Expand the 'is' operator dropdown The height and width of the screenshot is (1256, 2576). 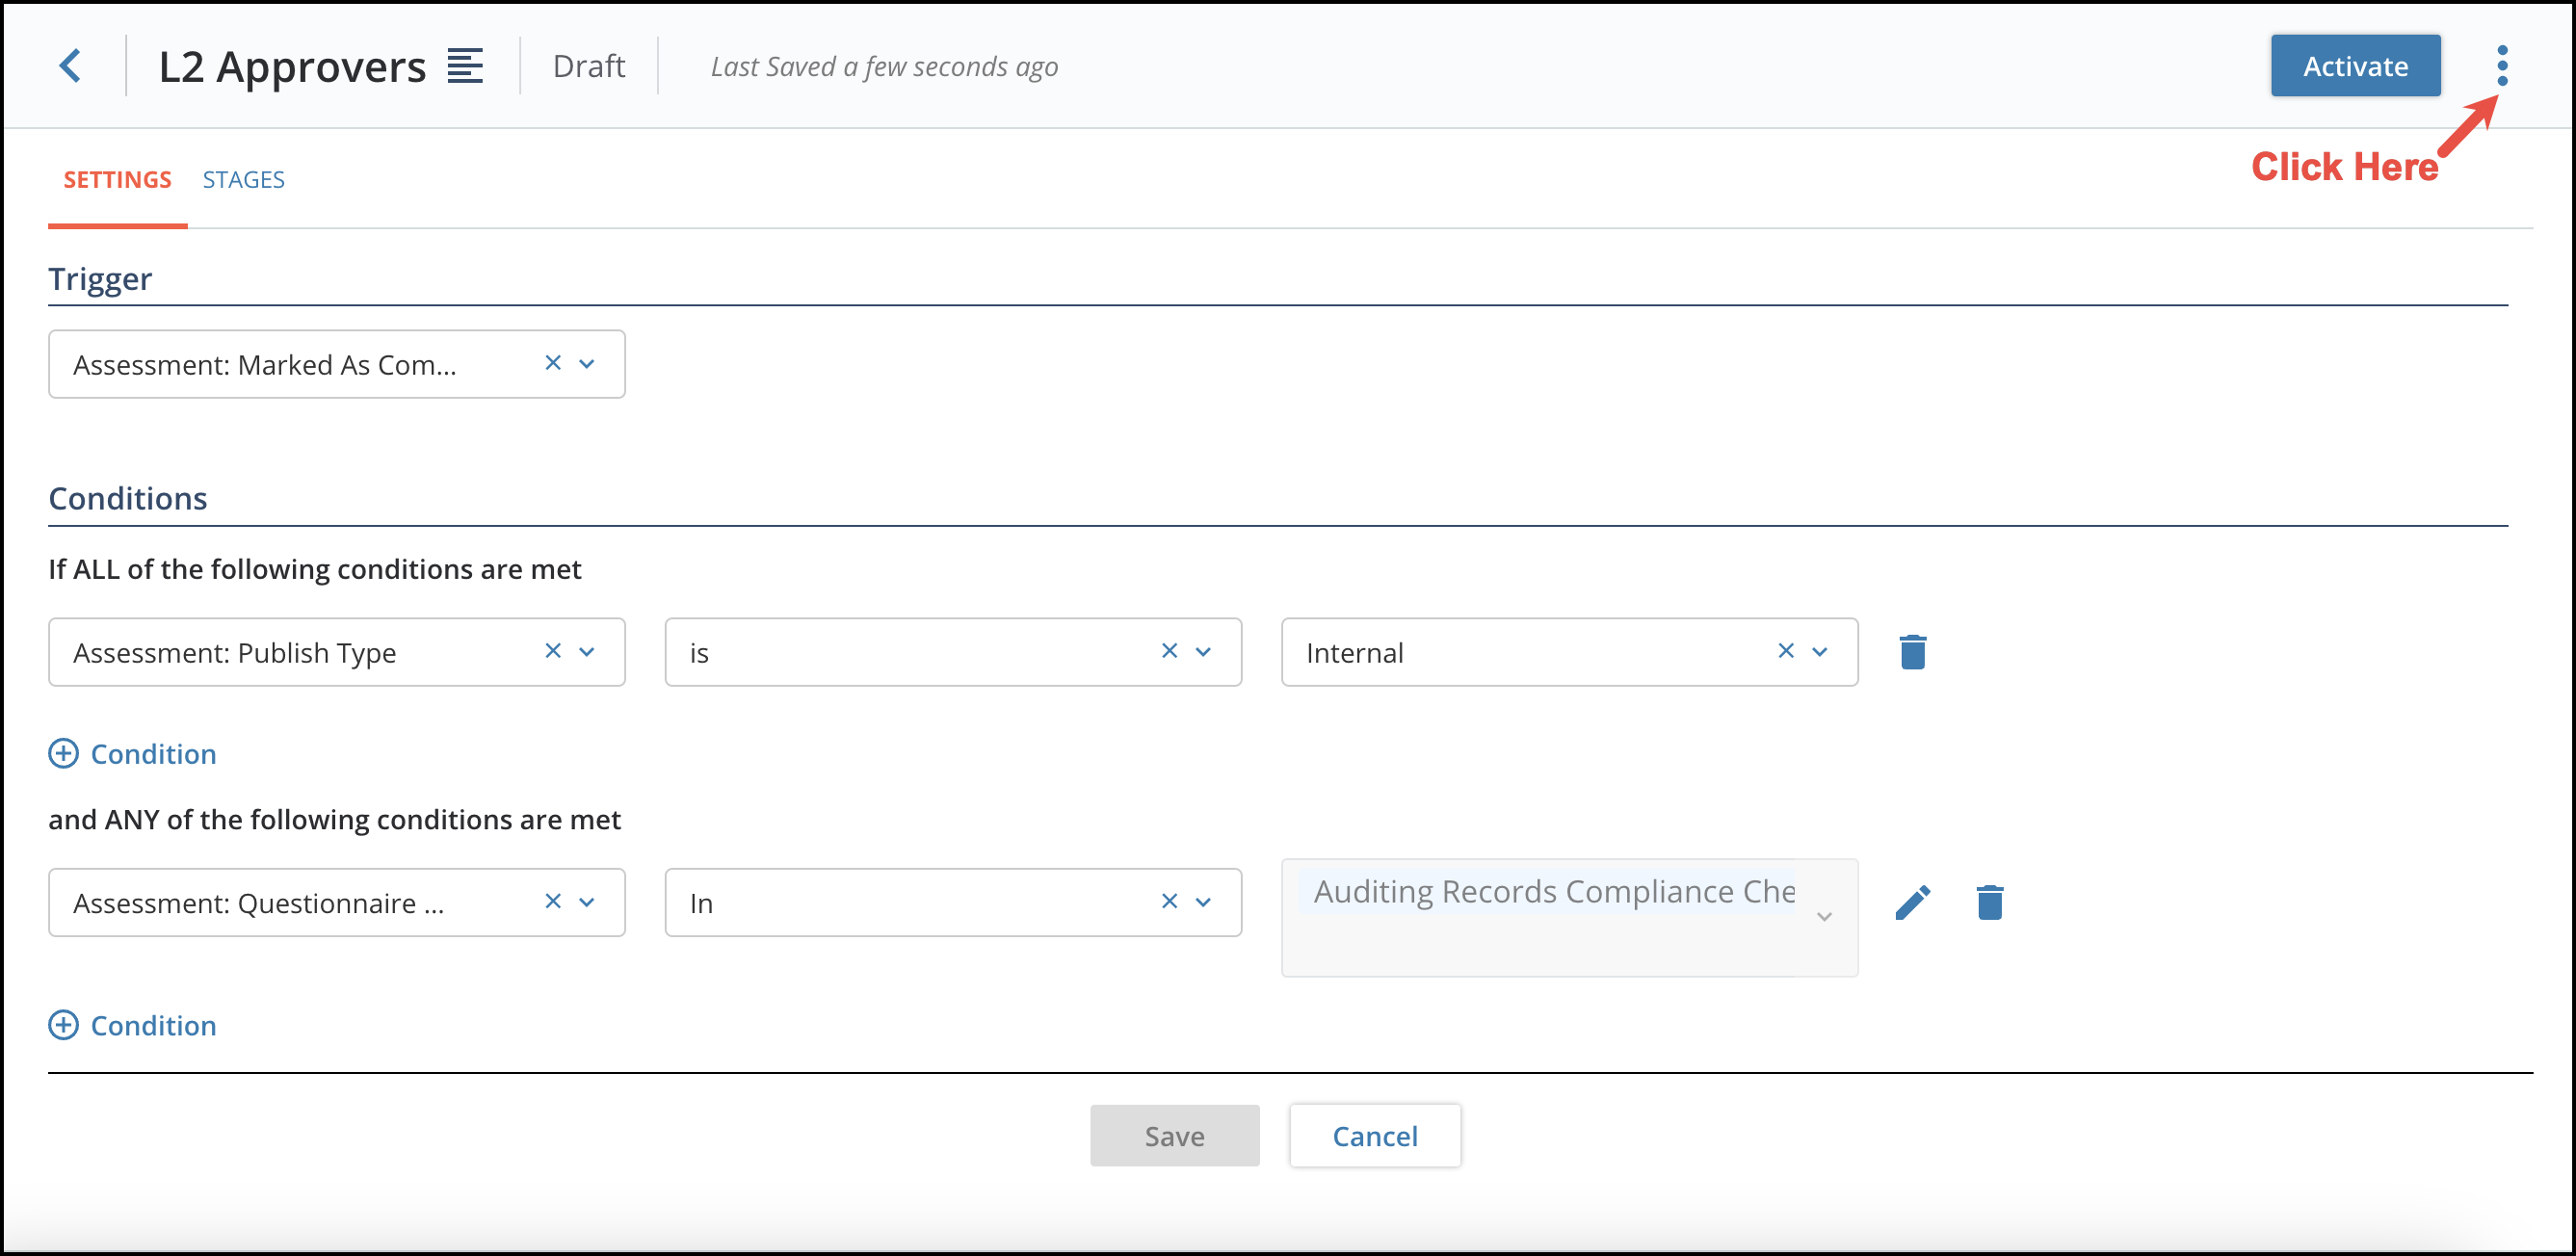(1204, 652)
